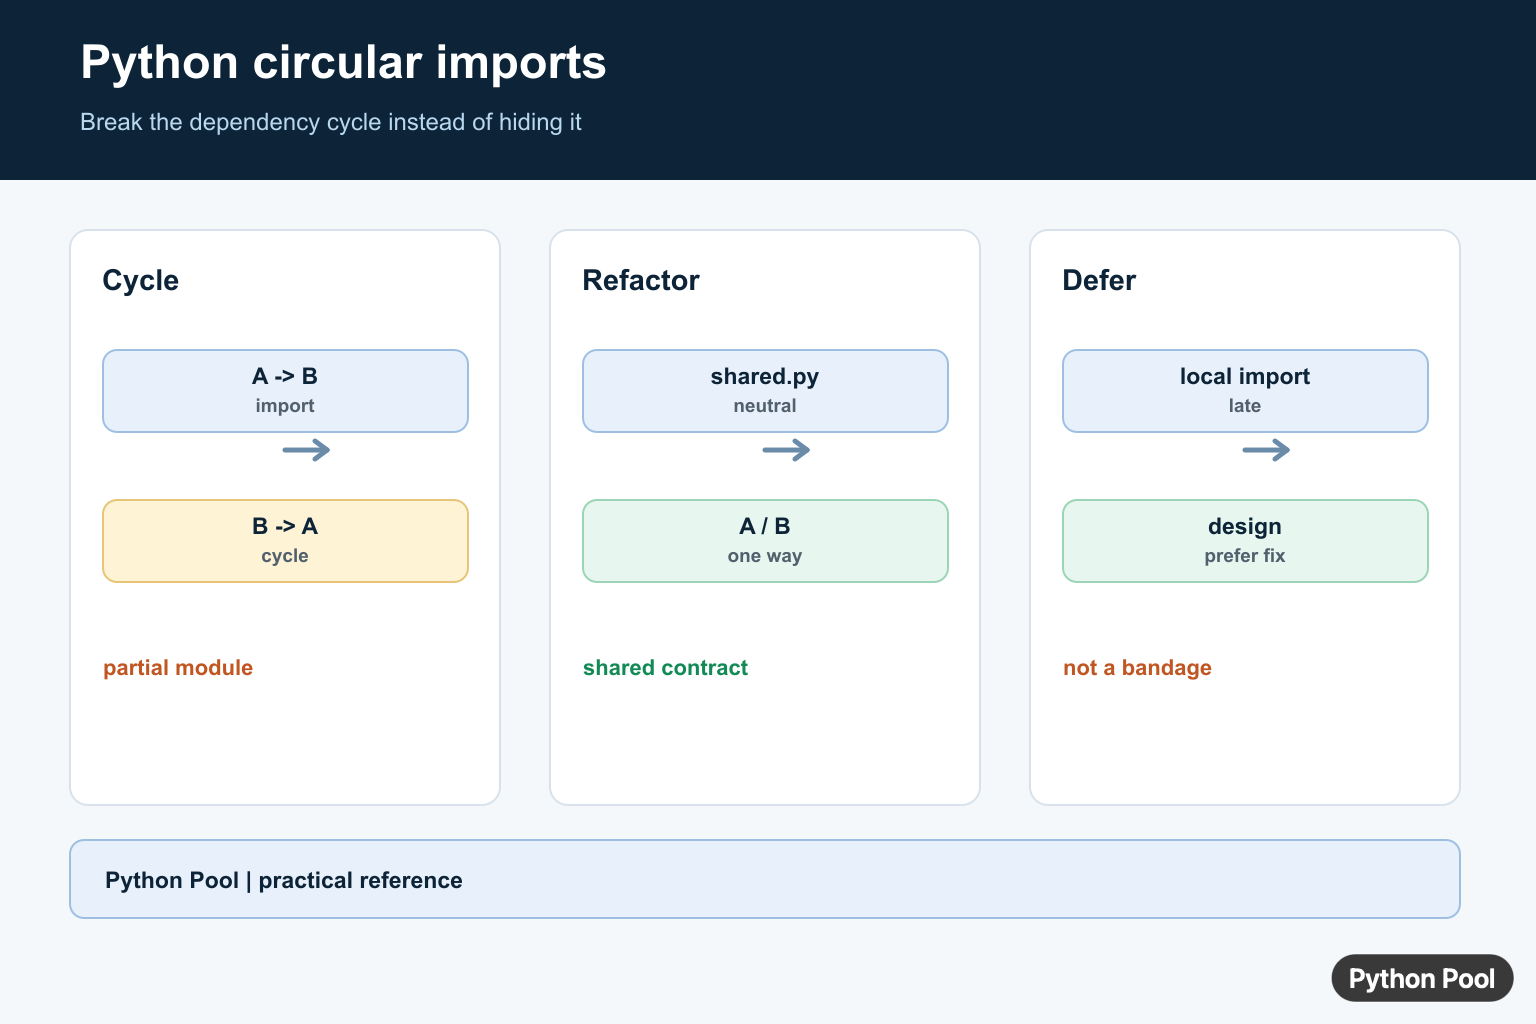Click the 'partial module' caption
The width and height of the screenshot is (1536, 1024).
(x=178, y=668)
